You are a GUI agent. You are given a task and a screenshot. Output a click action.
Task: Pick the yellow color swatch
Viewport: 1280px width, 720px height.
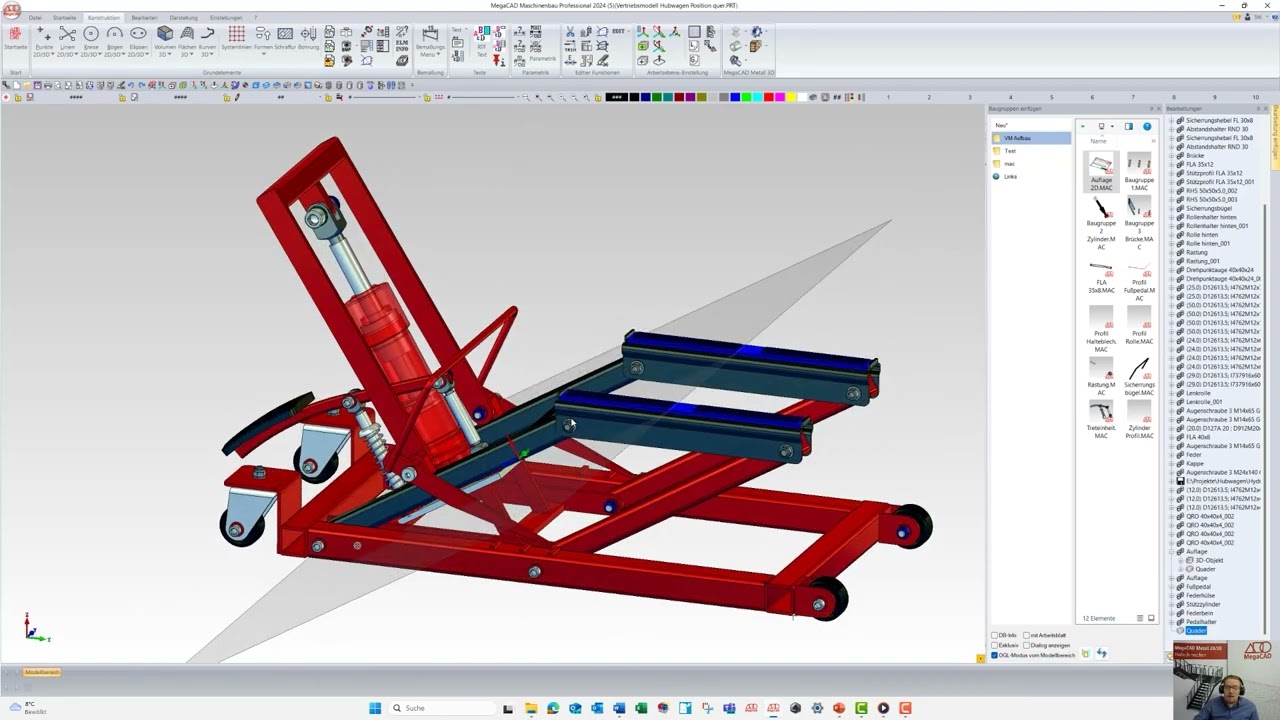(x=790, y=97)
